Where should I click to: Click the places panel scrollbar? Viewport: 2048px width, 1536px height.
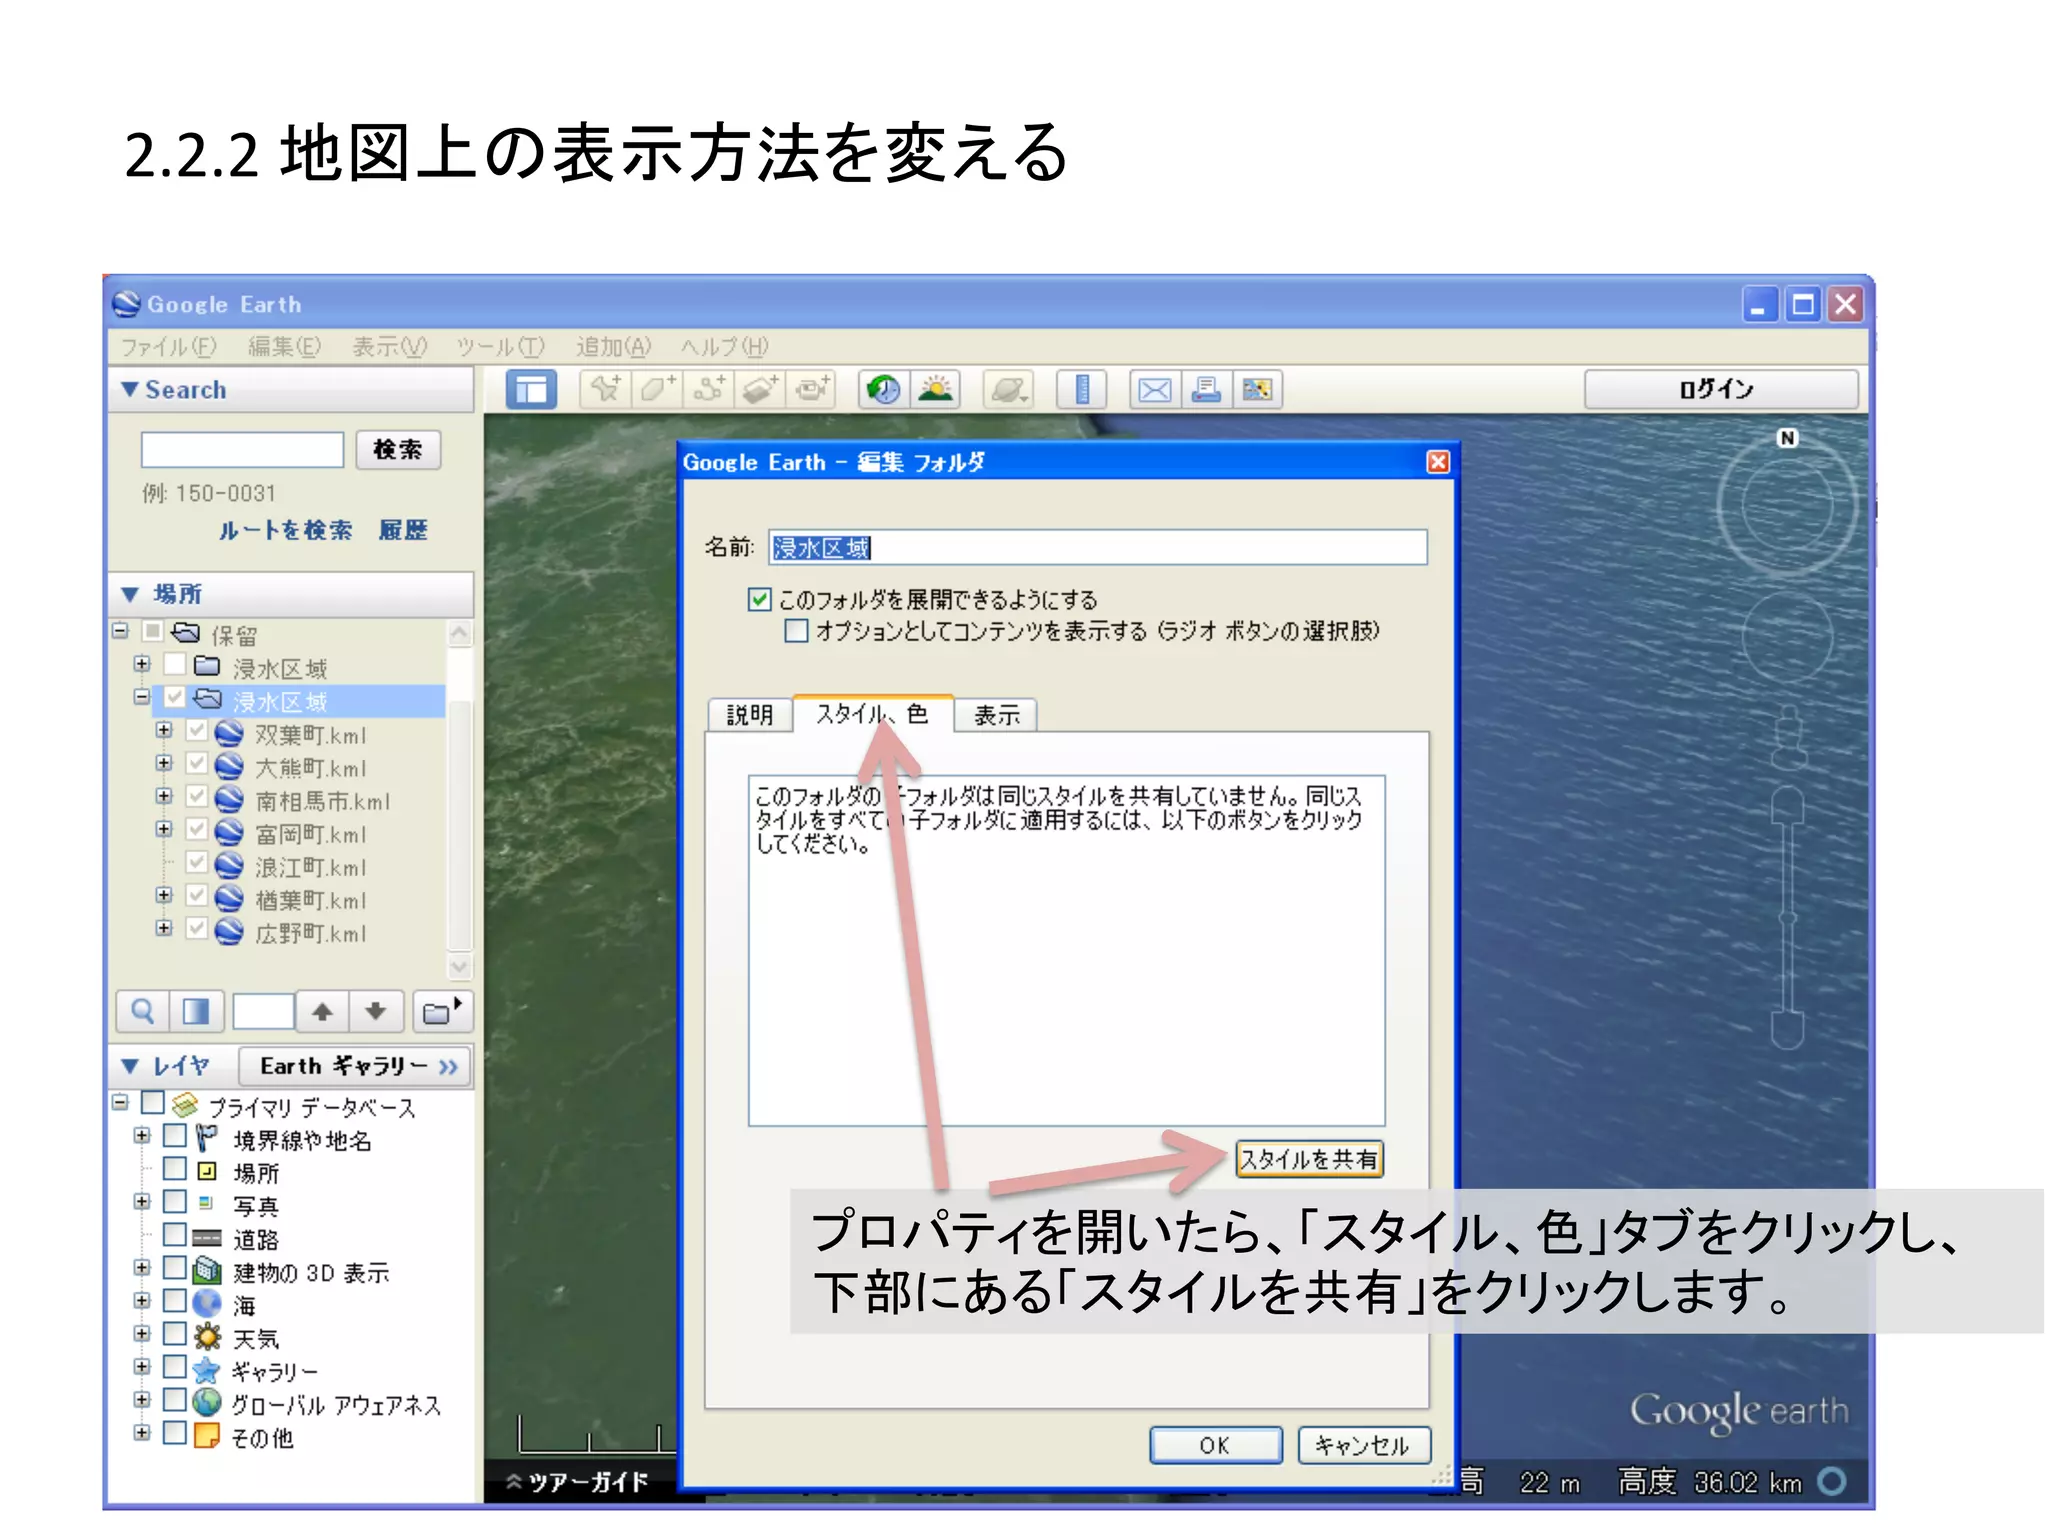click(x=460, y=800)
